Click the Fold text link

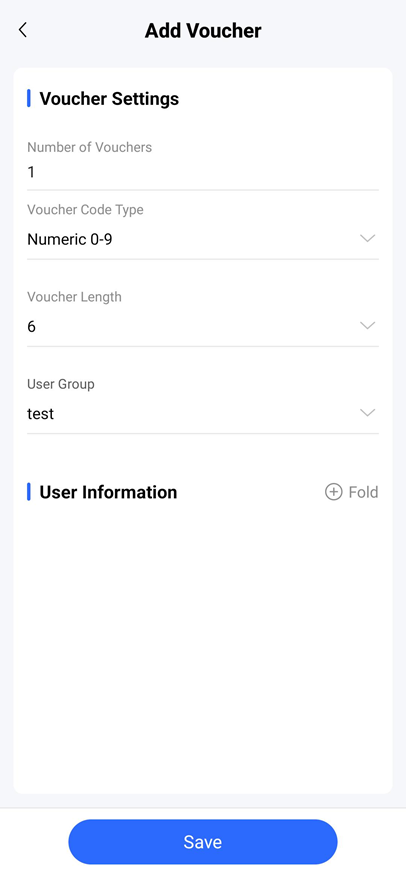coord(363,492)
